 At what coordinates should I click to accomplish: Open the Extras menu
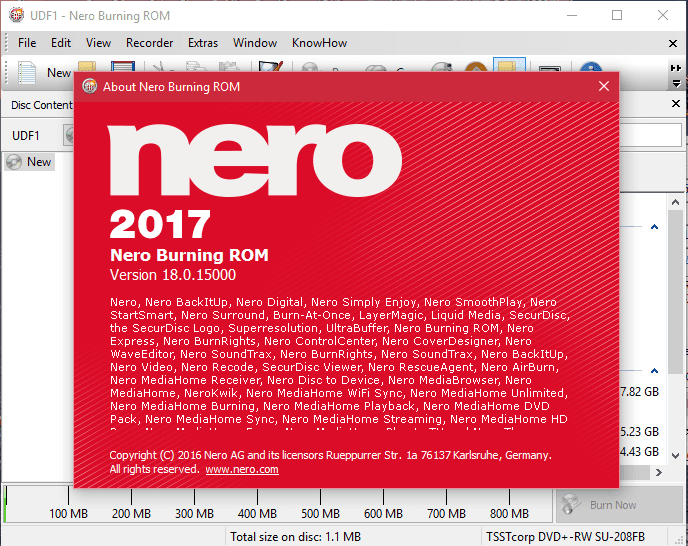pyautogui.click(x=203, y=43)
